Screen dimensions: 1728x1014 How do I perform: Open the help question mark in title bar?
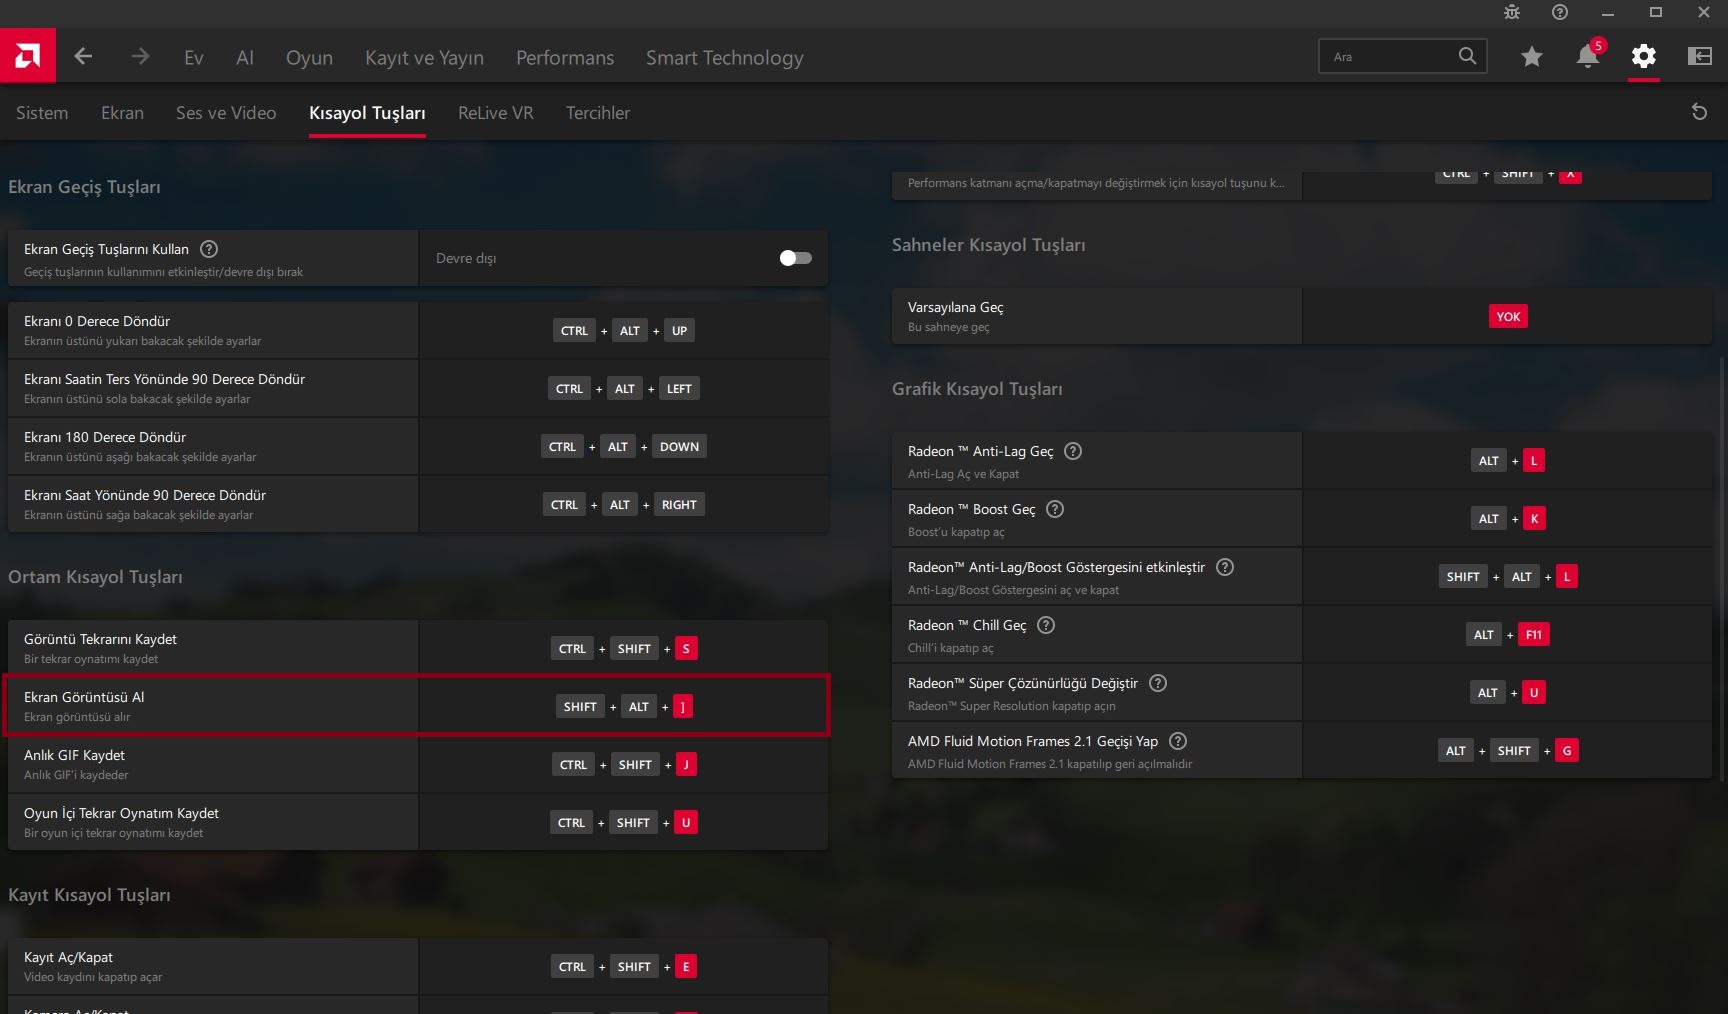click(1560, 12)
